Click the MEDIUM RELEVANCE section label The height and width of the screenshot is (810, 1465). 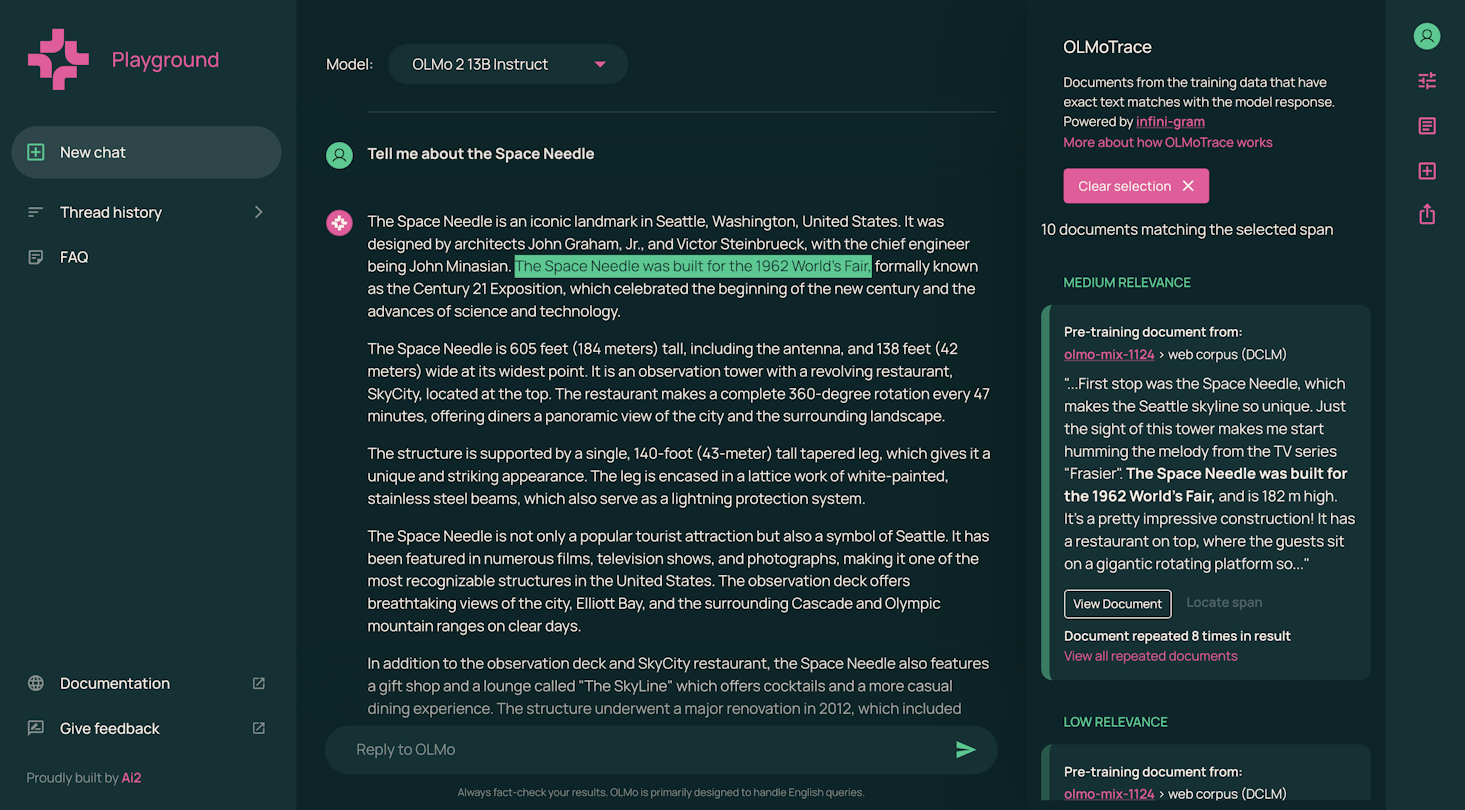point(1127,283)
